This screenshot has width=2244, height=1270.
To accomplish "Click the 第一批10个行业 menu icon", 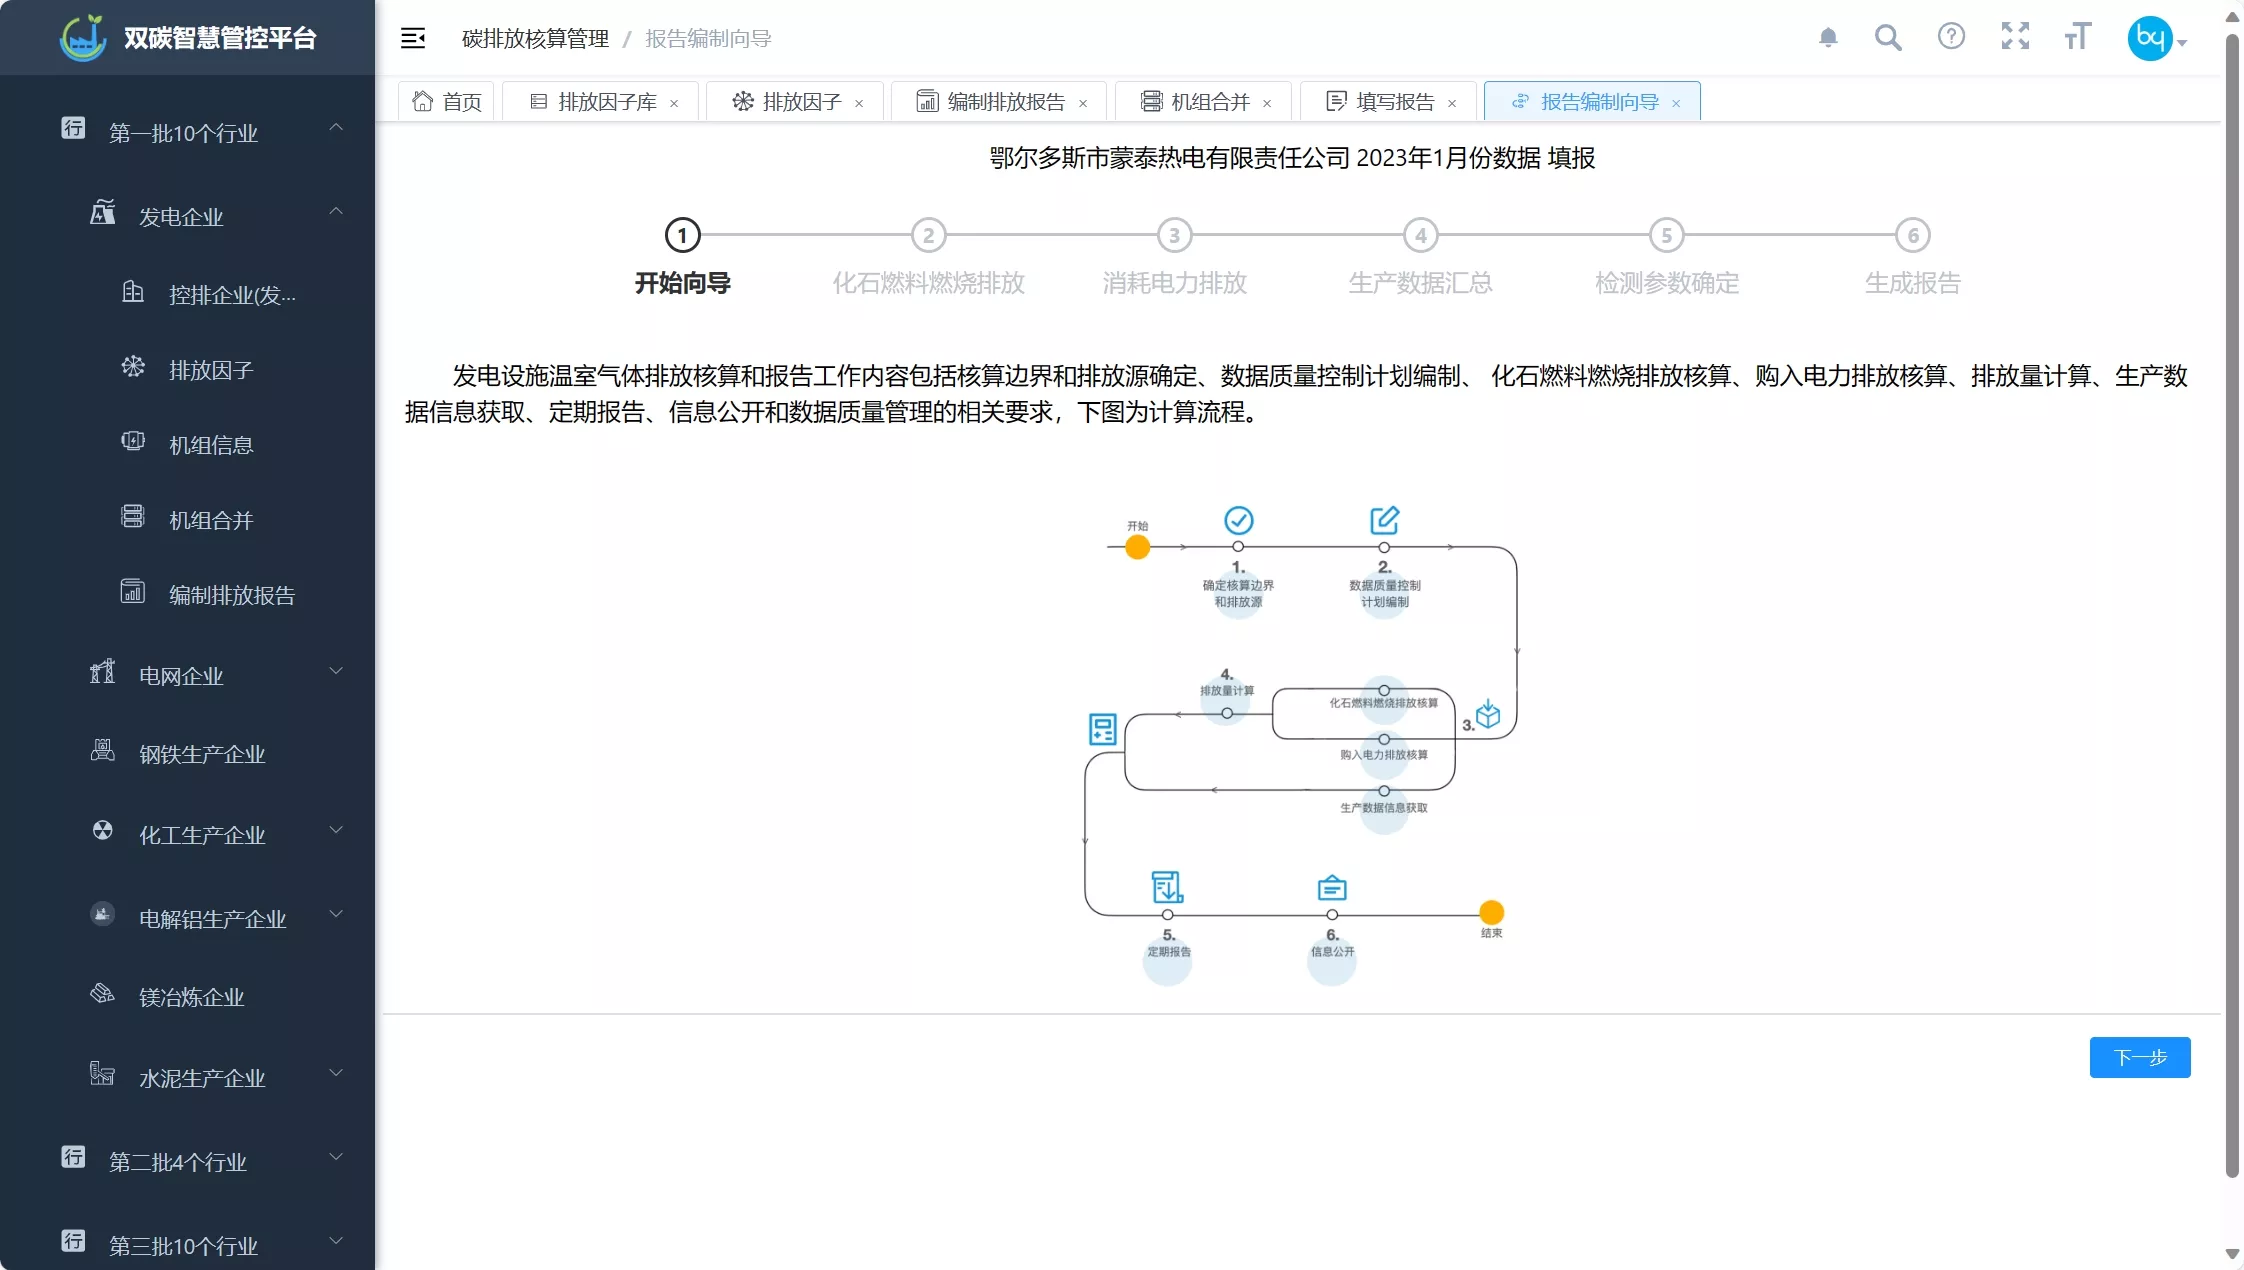I will tap(73, 129).
